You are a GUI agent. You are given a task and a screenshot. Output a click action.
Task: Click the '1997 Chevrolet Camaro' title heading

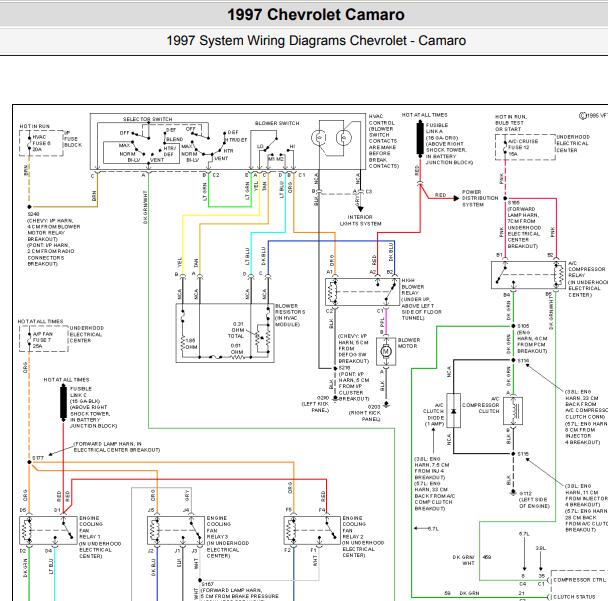(x=316, y=15)
